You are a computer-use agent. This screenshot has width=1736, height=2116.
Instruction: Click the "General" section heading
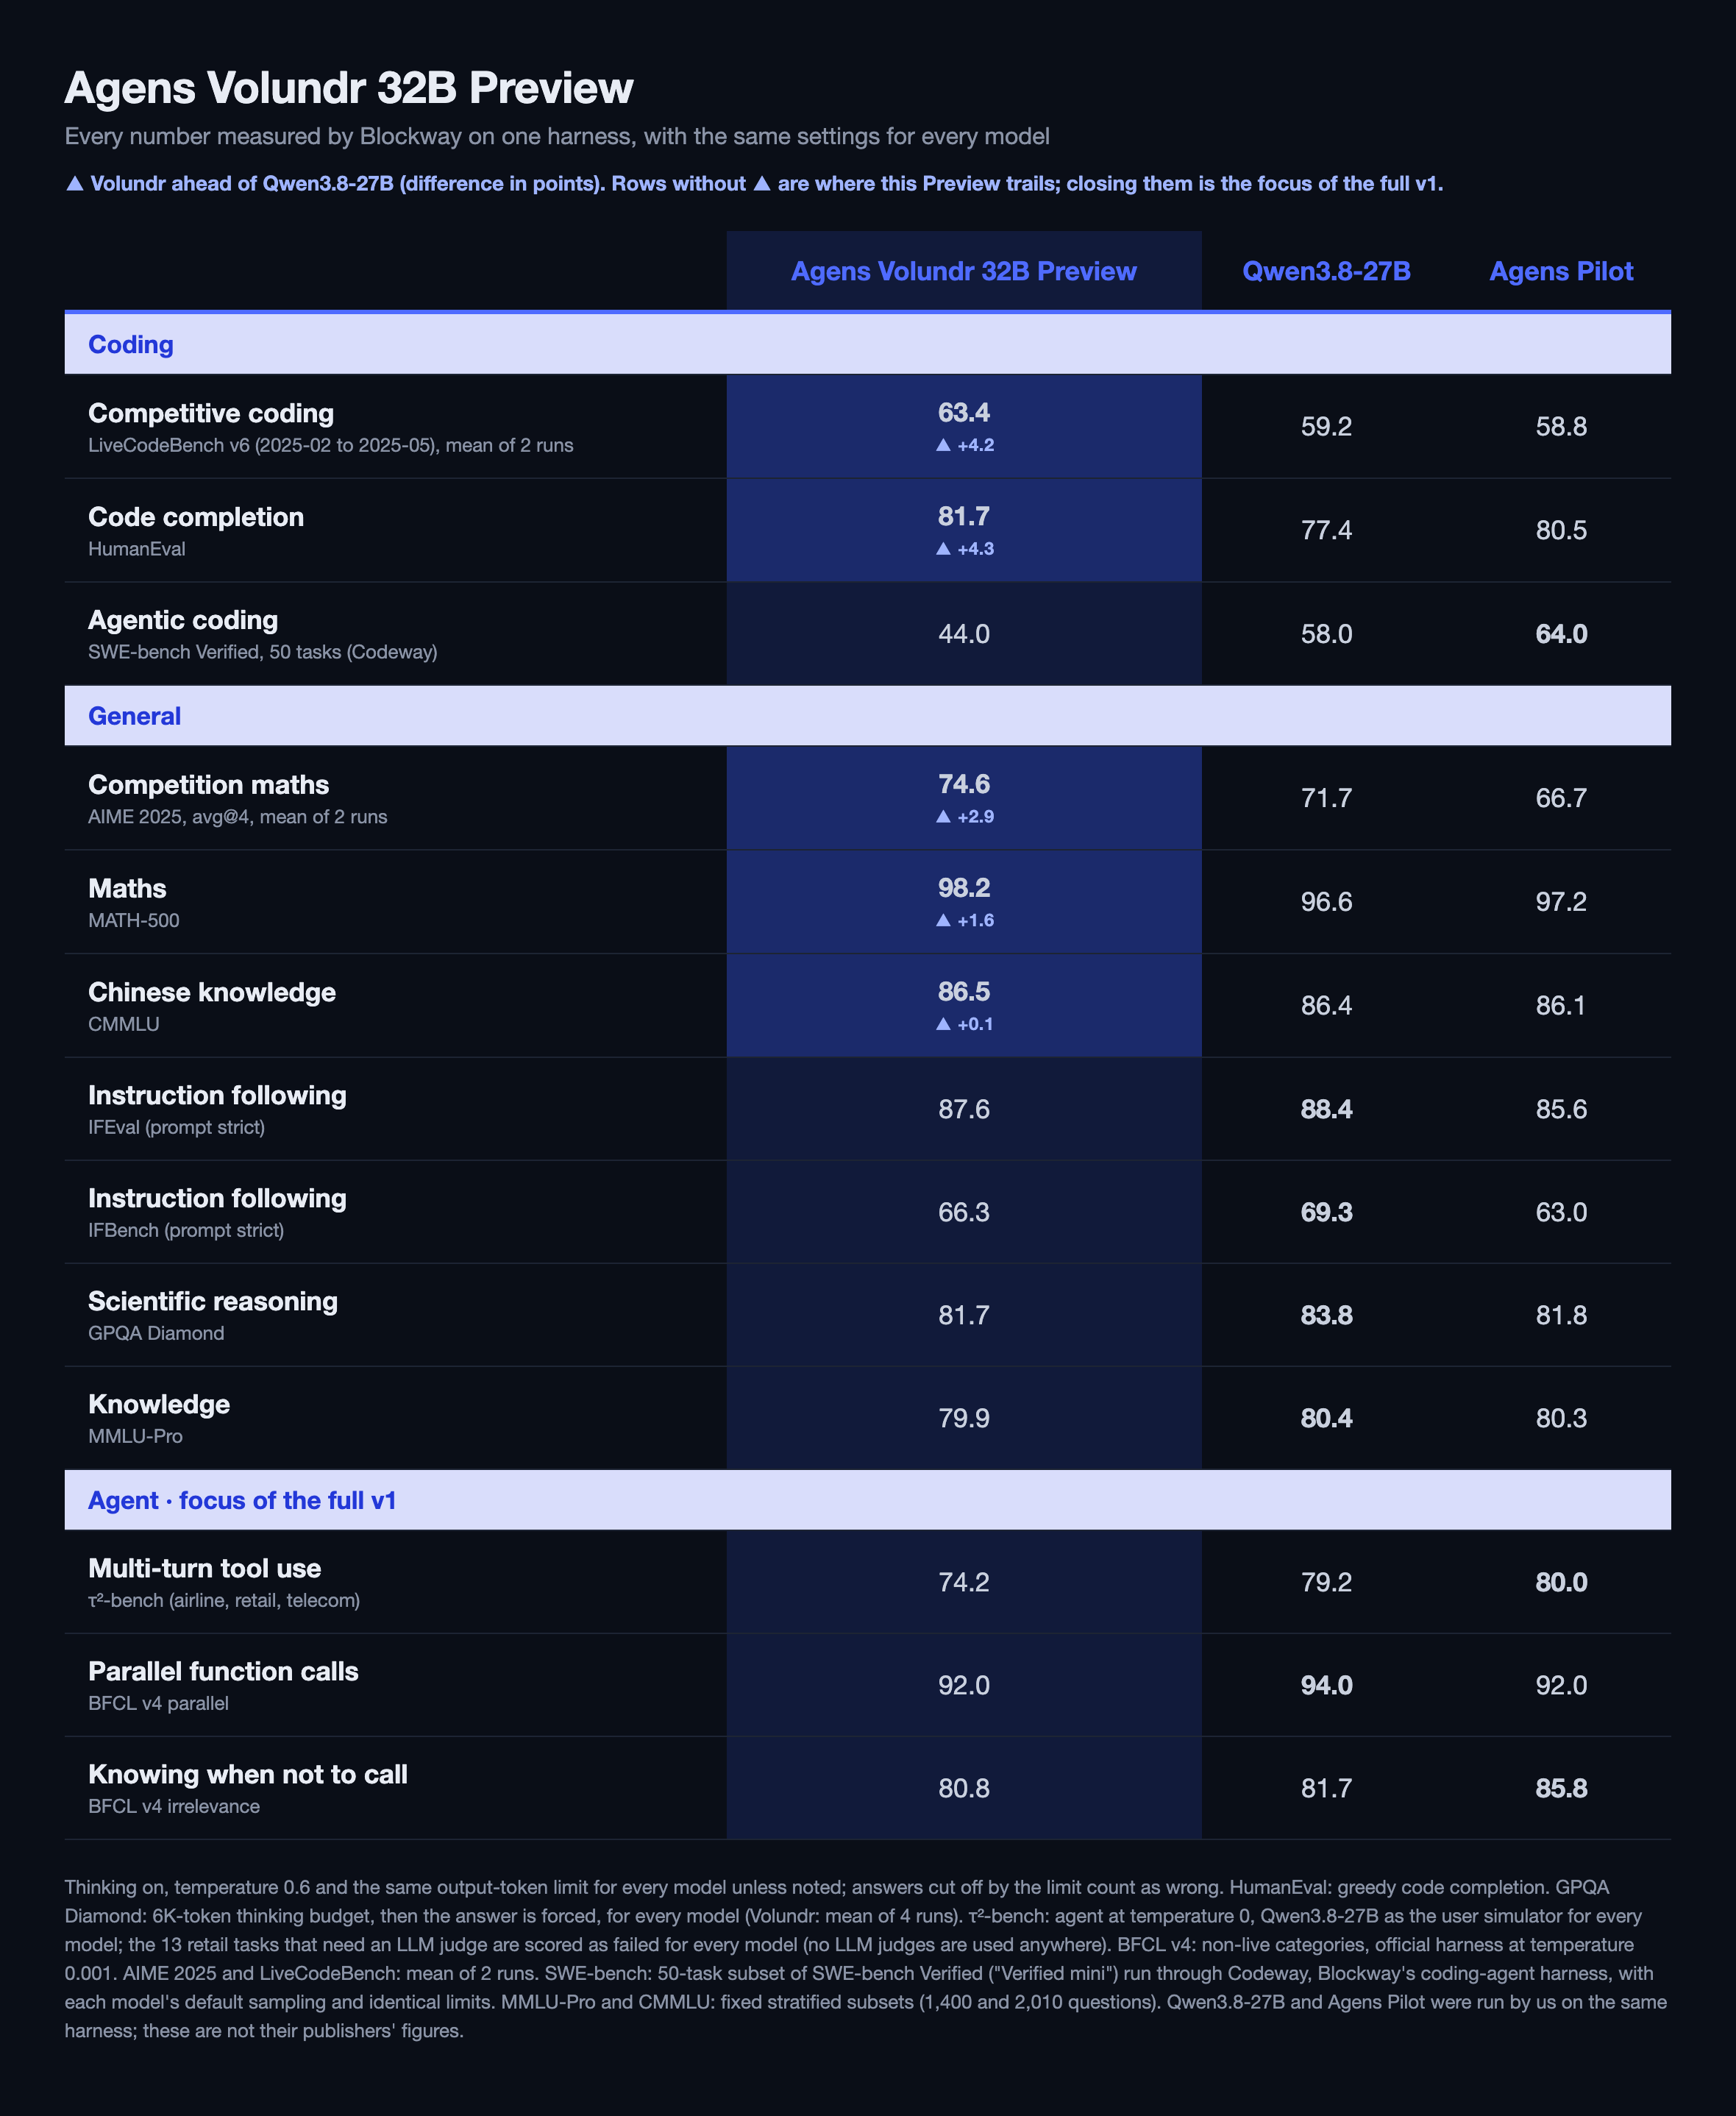(x=134, y=716)
